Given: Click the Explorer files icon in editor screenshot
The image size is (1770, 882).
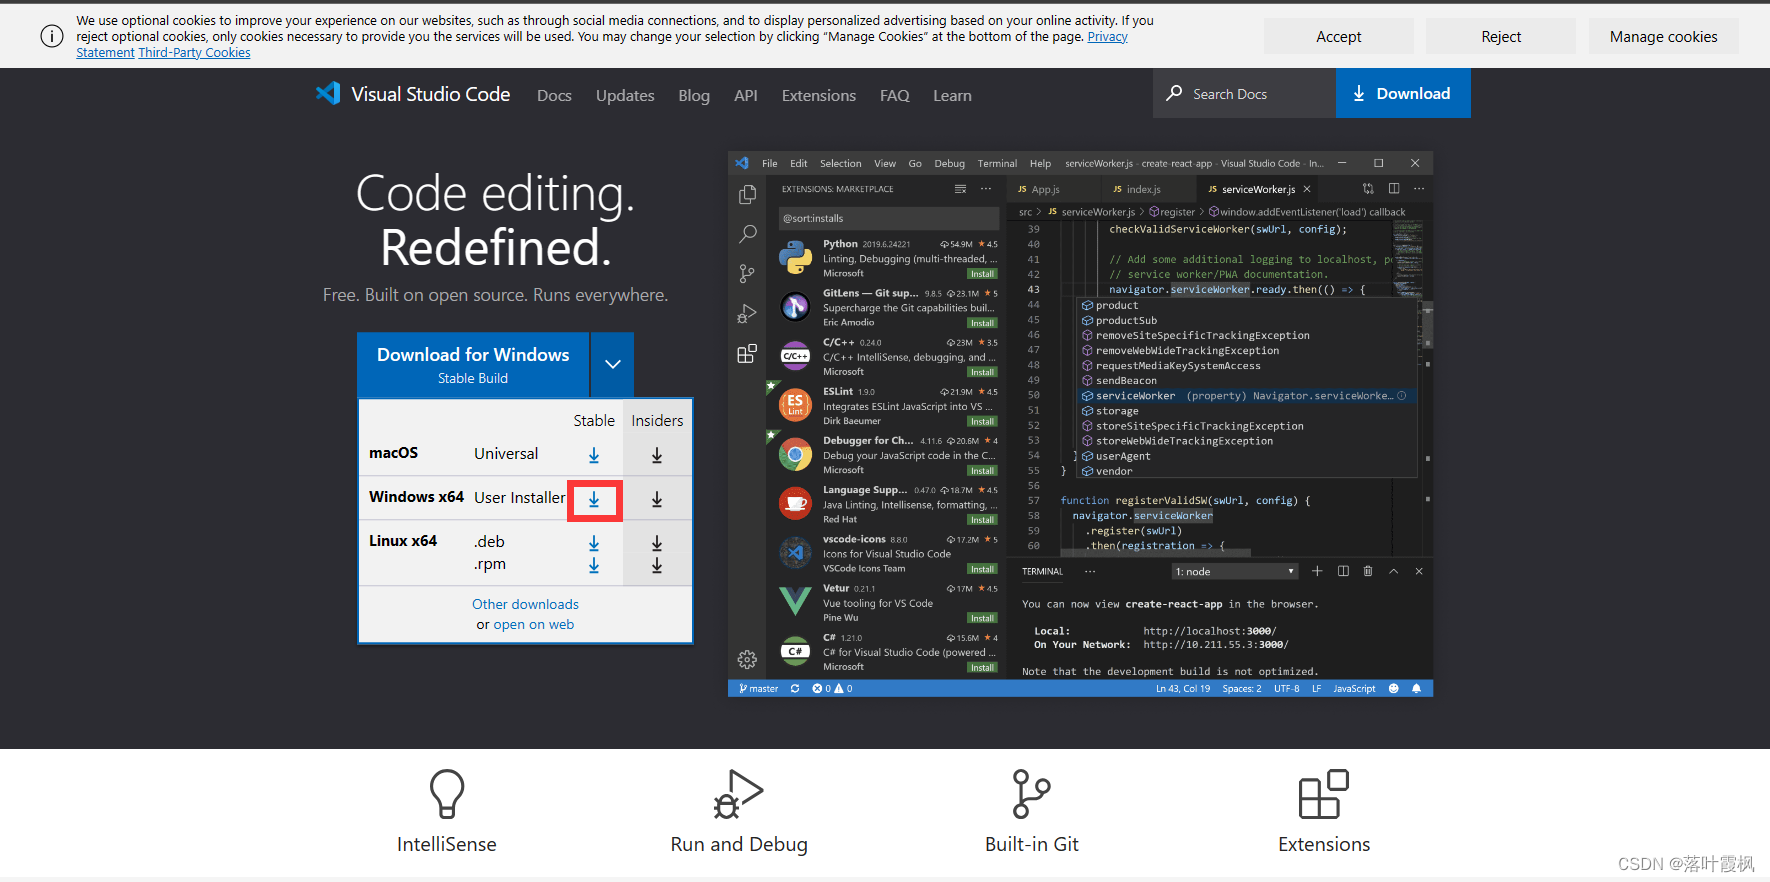Looking at the screenshot, I should [747, 195].
